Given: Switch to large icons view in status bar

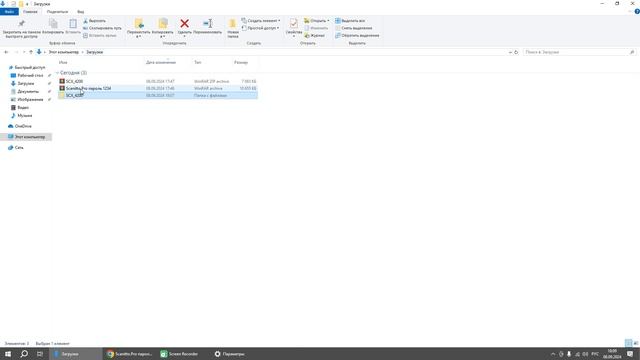Looking at the screenshot, I should (636, 343).
